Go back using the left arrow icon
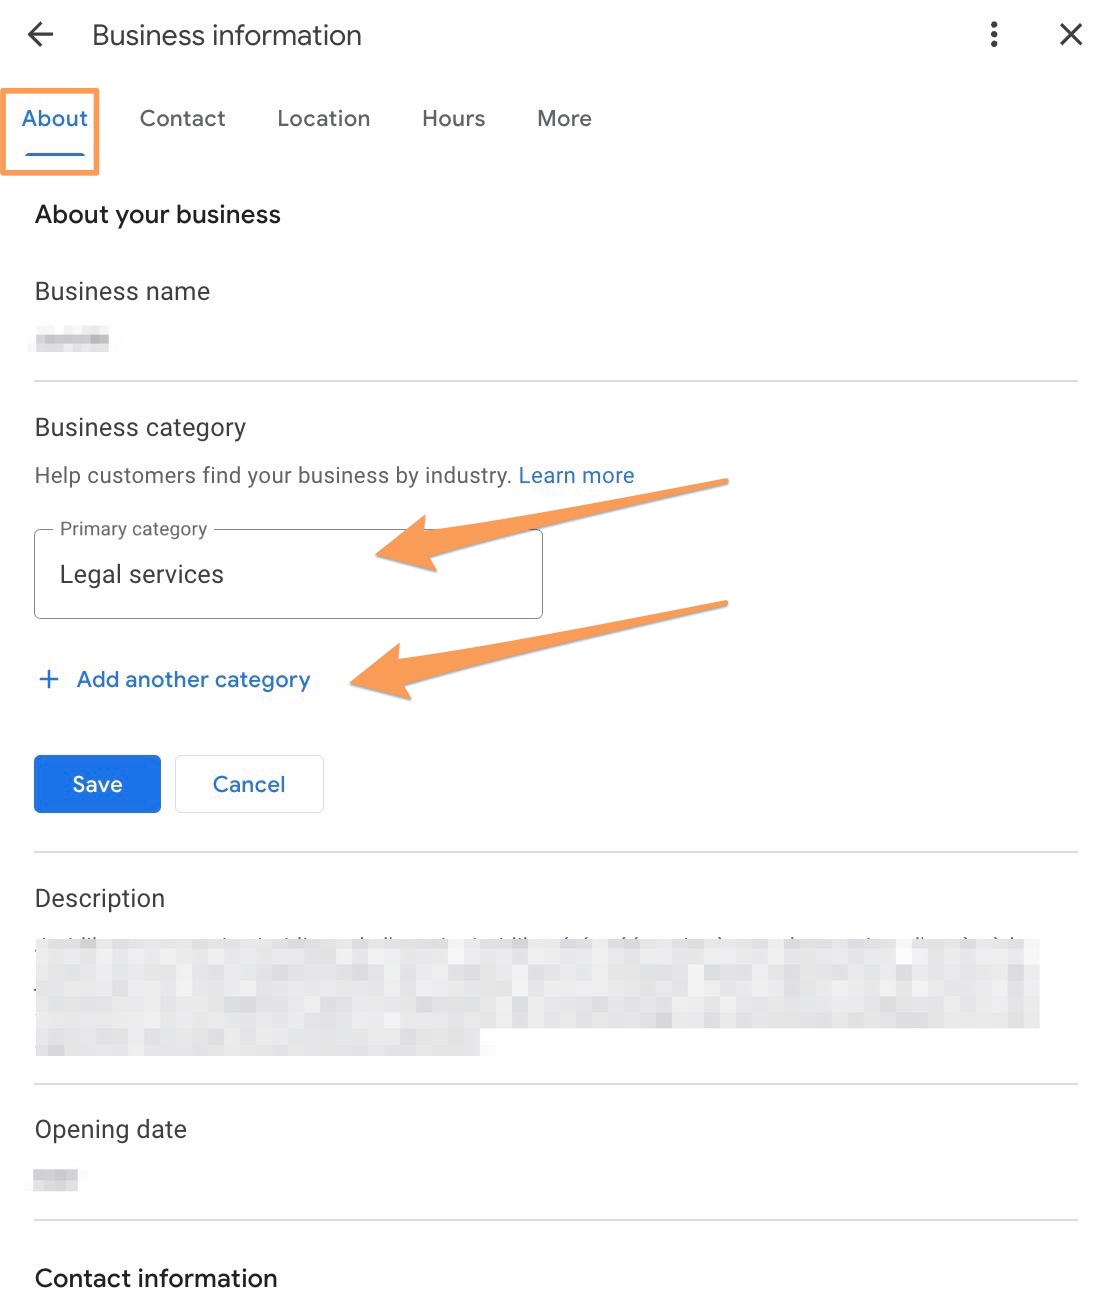The image size is (1104, 1302). click(x=40, y=35)
